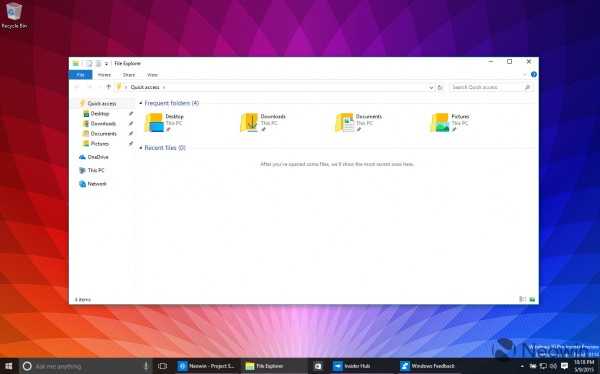Viewport: 600px width, 374px height.
Task: Open Action Center notifications icon
Action: [564, 366]
